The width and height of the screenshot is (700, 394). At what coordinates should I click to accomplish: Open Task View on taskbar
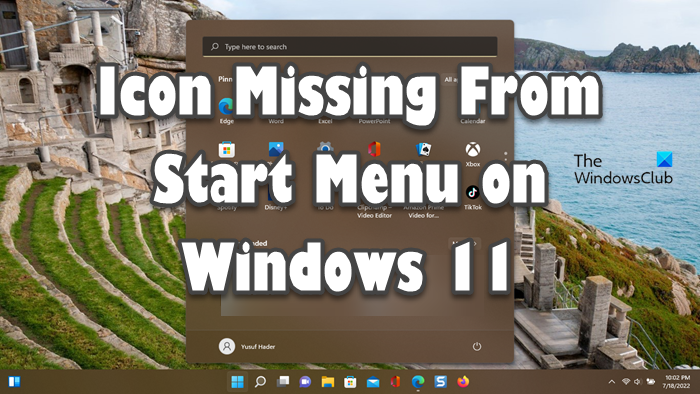(283, 382)
